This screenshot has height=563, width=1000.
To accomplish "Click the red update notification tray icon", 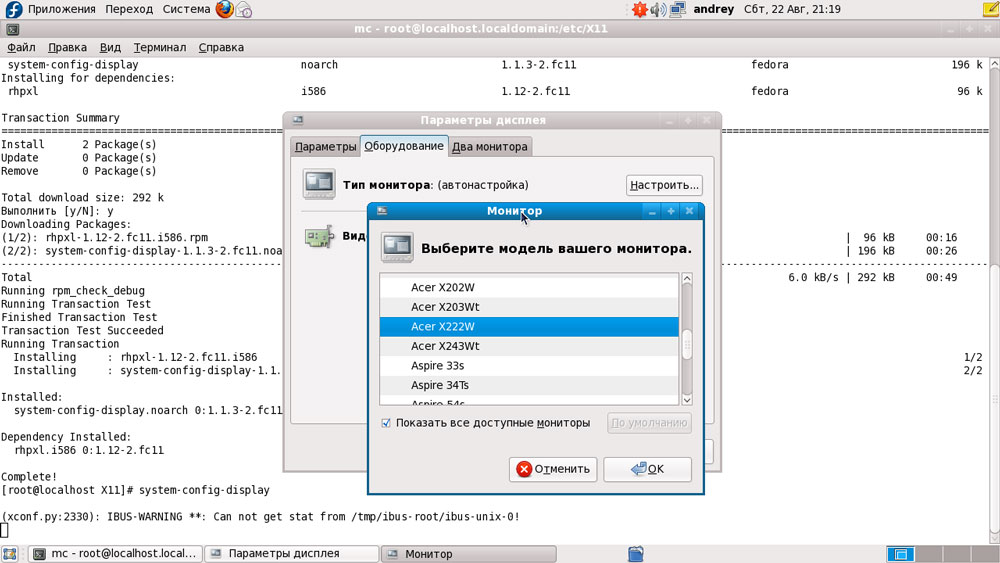I will click(639, 10).
